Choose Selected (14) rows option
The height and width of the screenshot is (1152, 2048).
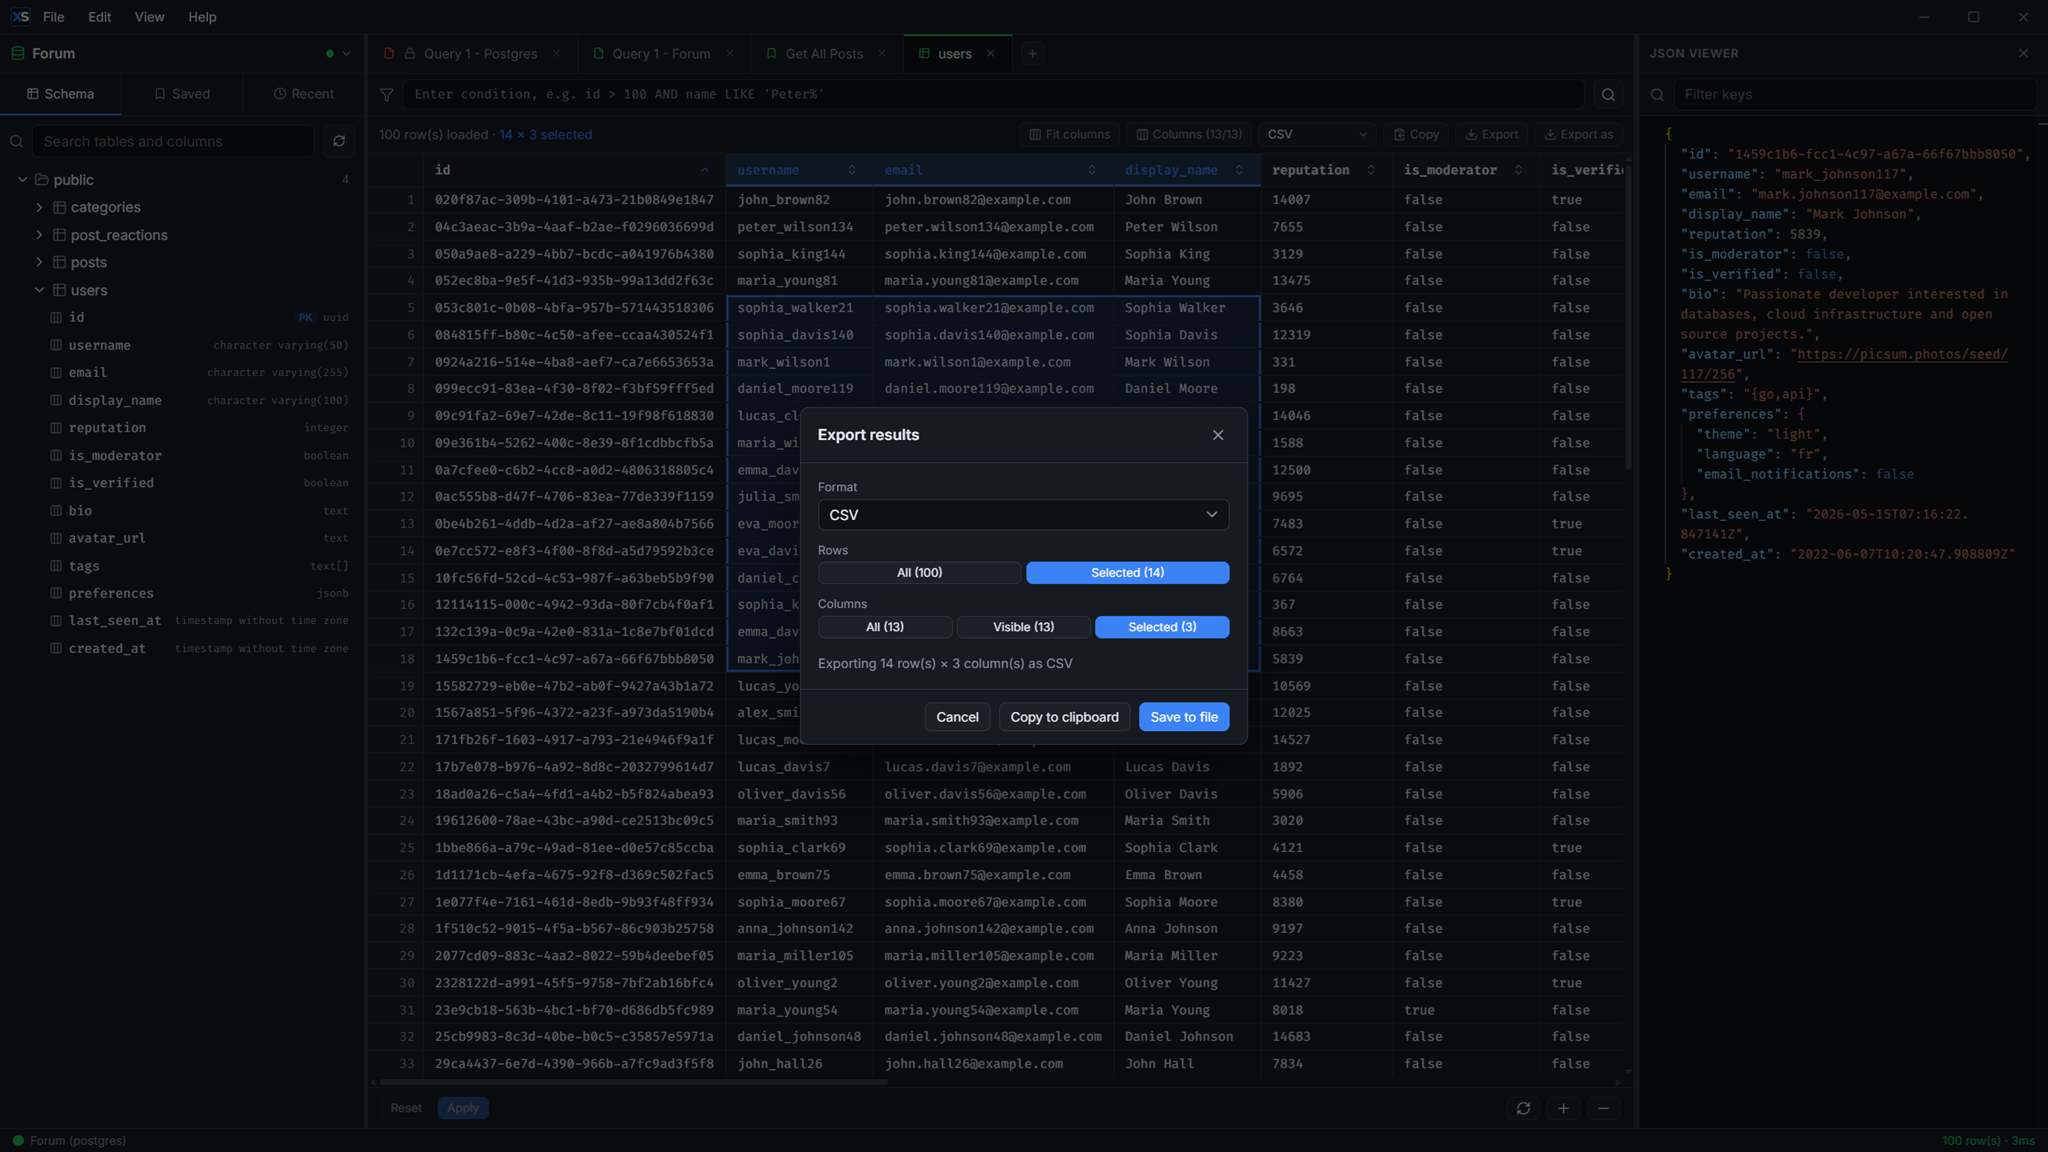(x=1127, y=573)
